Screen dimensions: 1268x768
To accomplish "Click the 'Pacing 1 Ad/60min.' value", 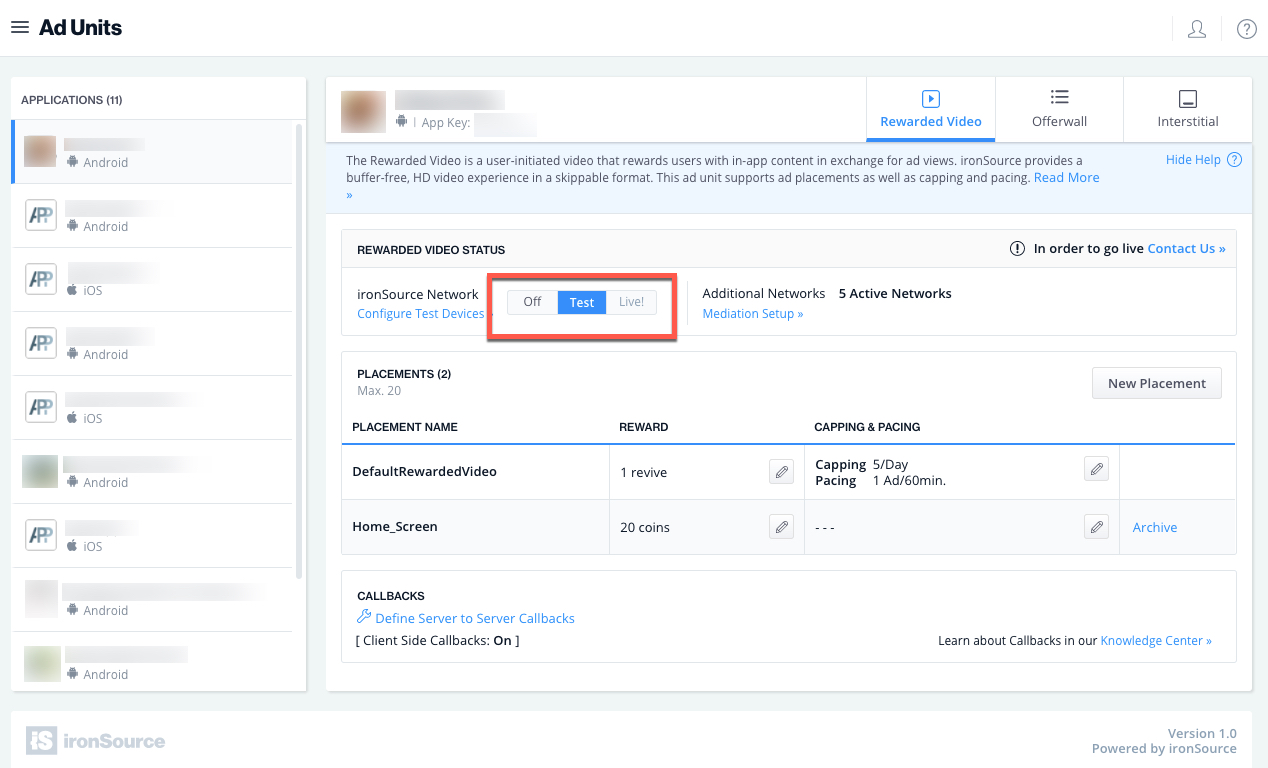I will click(x=881, y=480).
